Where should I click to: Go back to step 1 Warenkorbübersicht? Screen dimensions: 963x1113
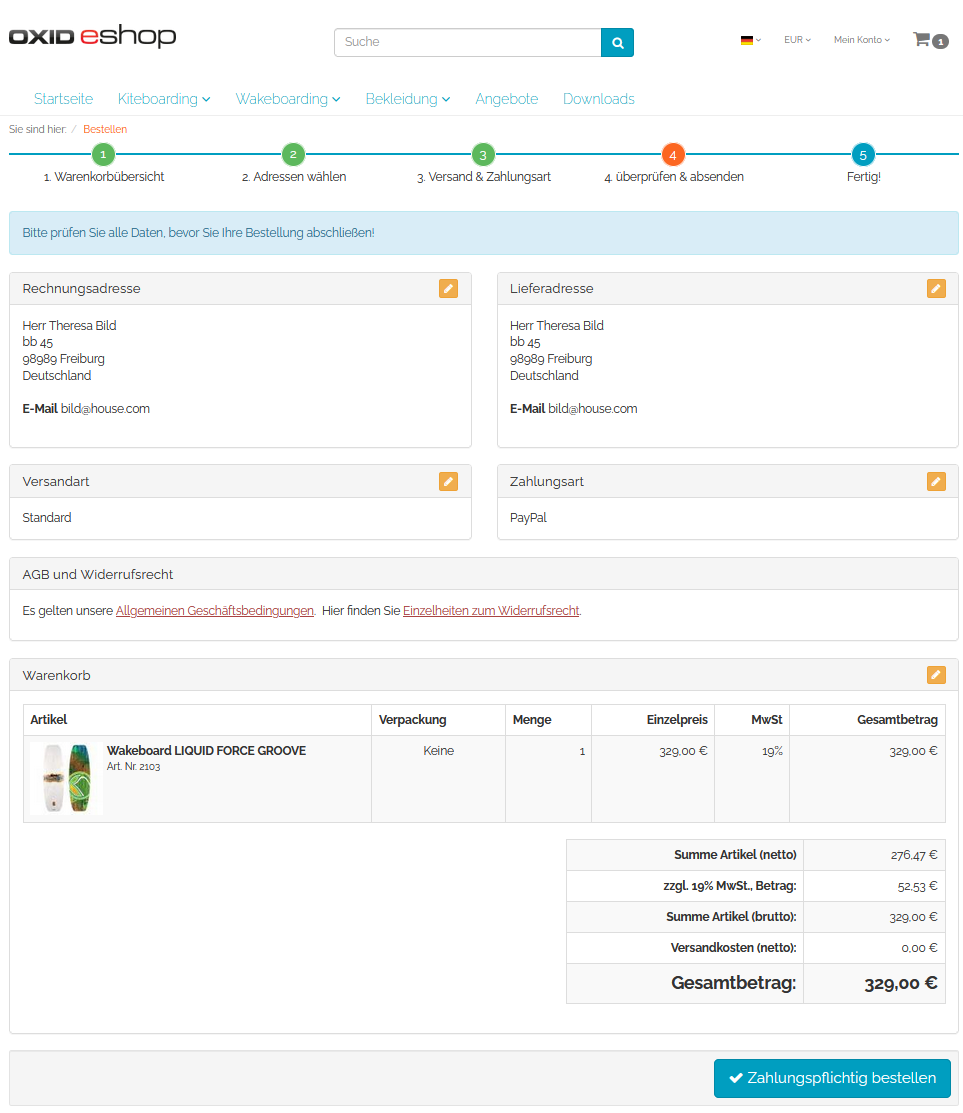point(103,155)
